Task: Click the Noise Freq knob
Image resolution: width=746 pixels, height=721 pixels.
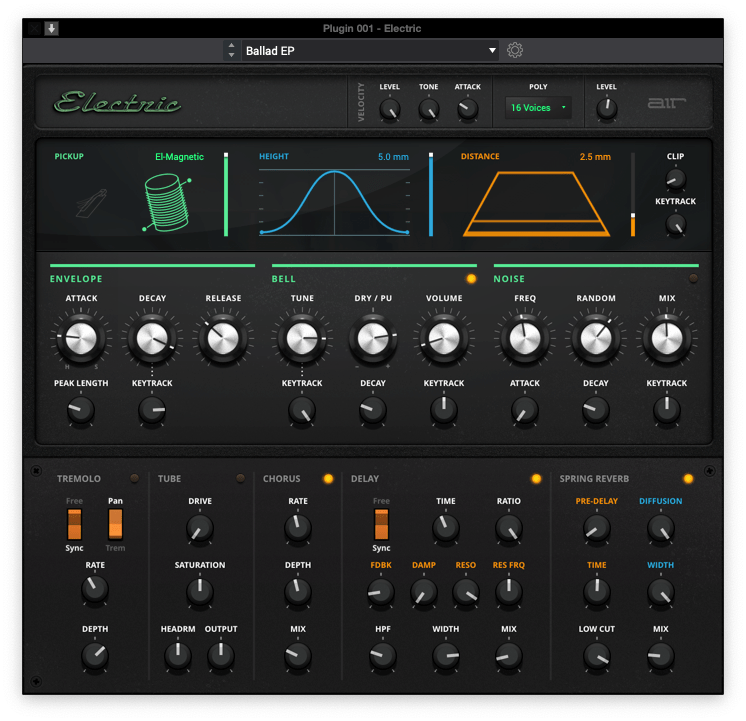Action: (x=525, y=339)
